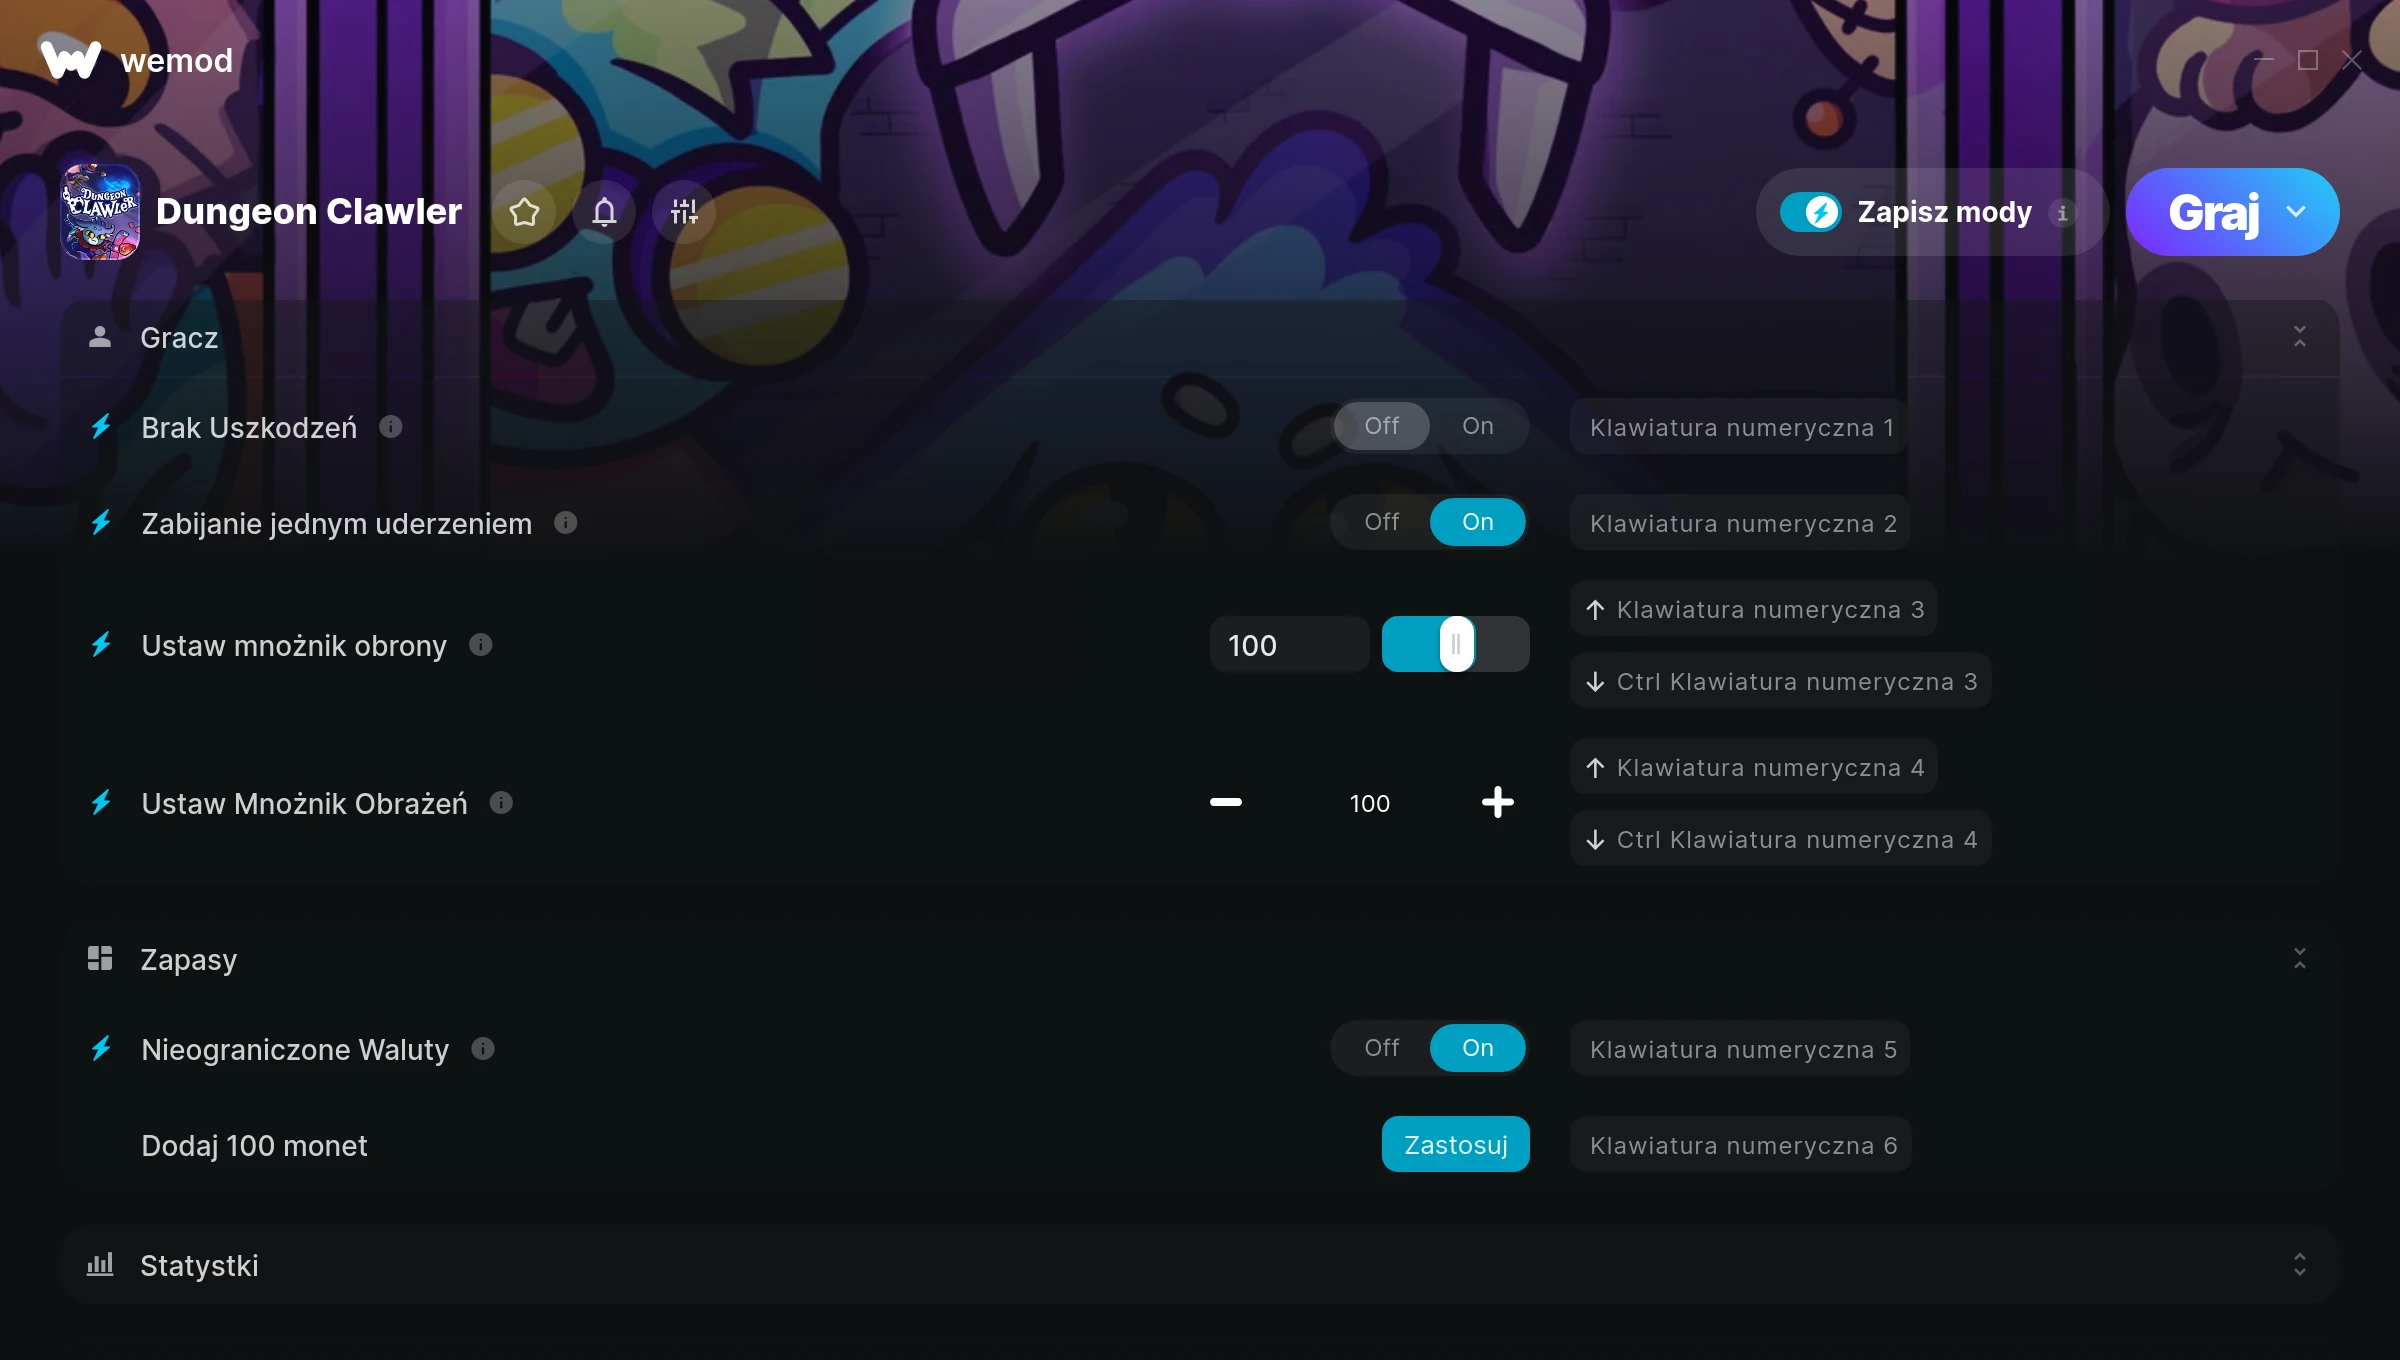Click Zastosuj for Dodaj 100 monet
Viewport: 2400px width, 1360px height.
pyautogui.click(x=1456, y=1144)
